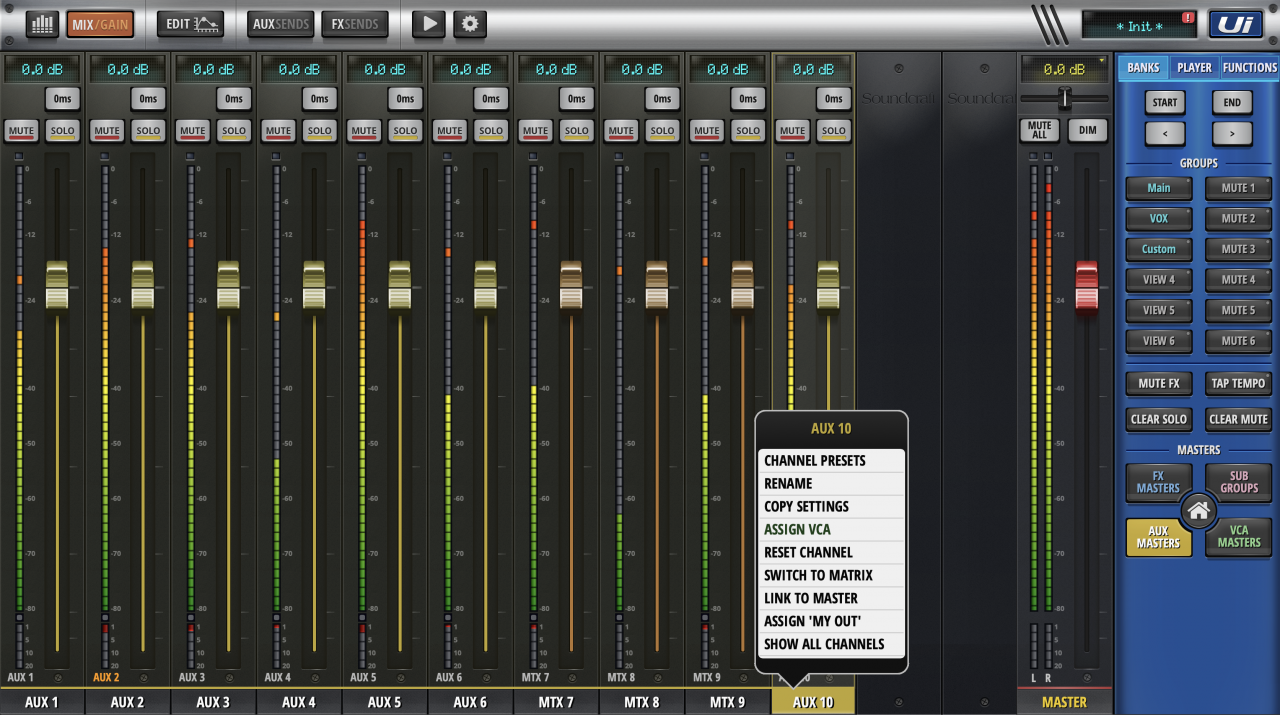Click the START bank button
This screenshot has height=715, width=1280.
coord(1165,103)
